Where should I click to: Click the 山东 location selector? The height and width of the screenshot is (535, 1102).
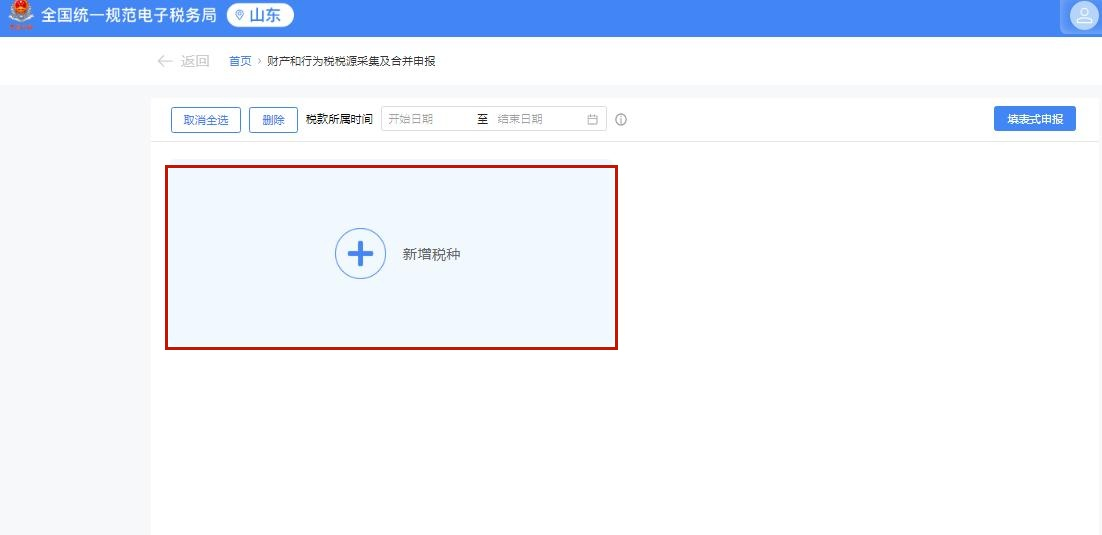[260, 15]
